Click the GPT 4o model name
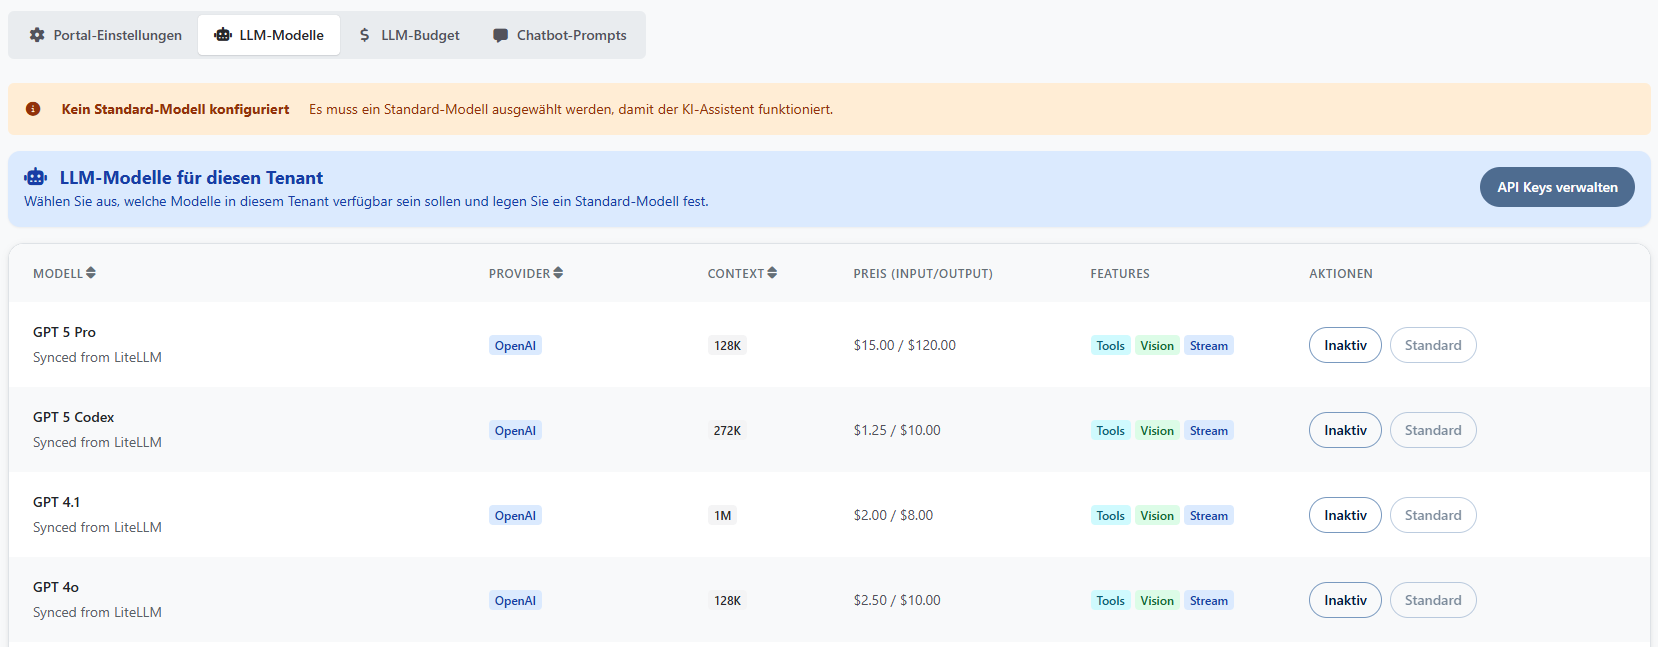 (56, 587)
